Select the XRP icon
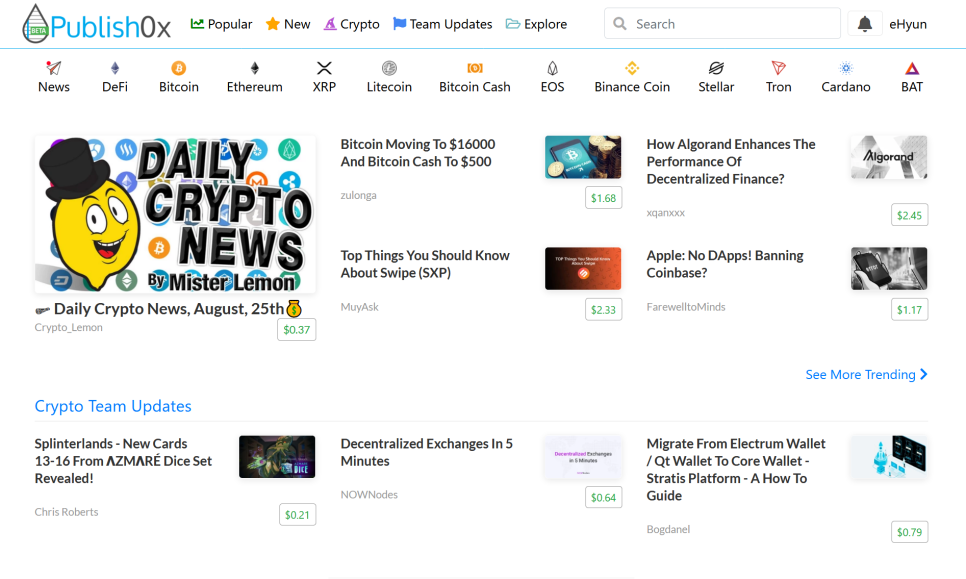966x579 pixels. [324, 68]
